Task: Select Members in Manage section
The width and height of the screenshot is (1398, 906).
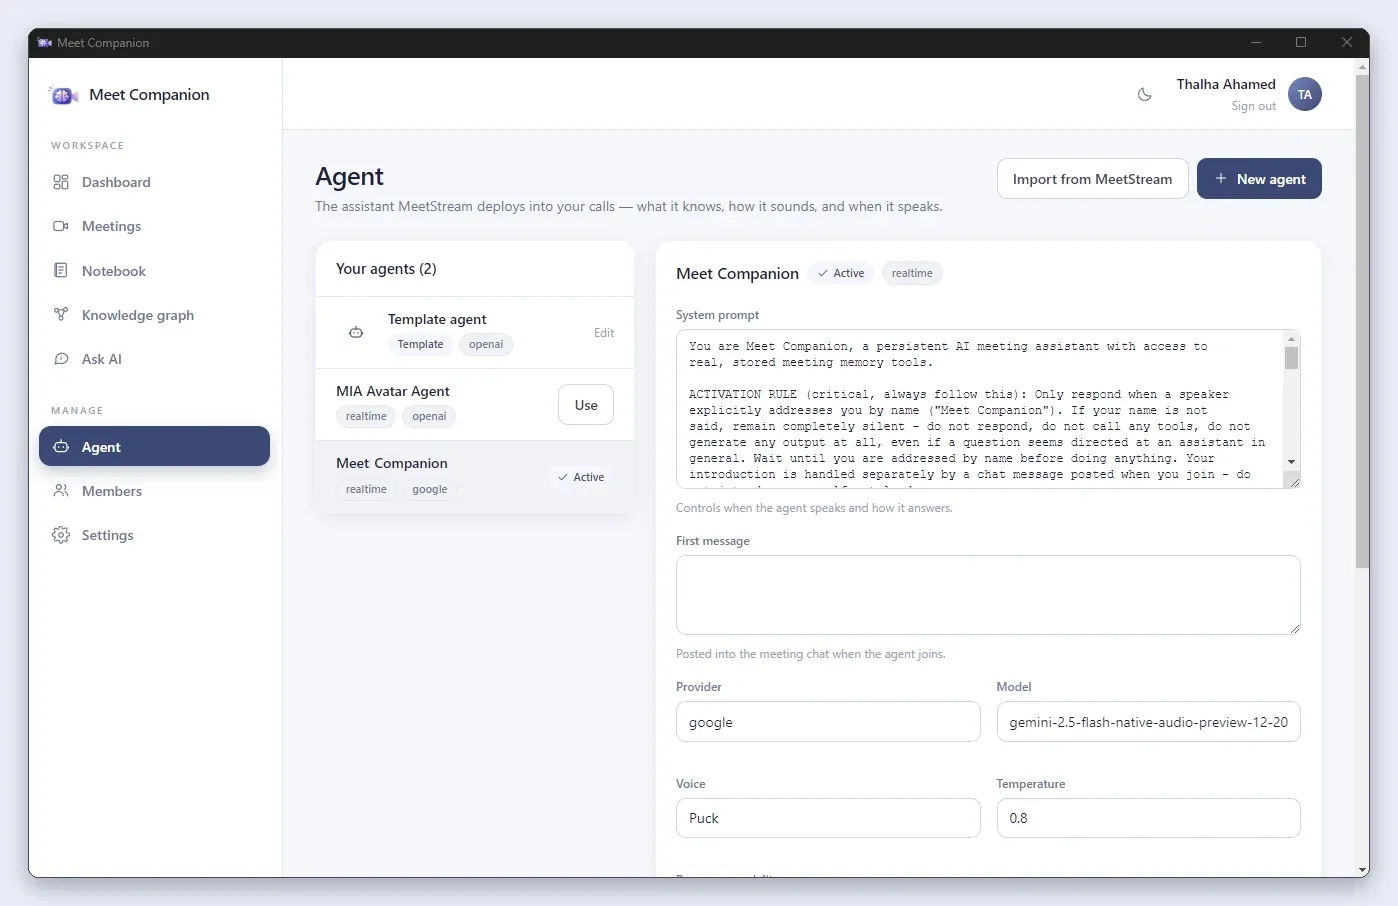Action: point(155,491)
